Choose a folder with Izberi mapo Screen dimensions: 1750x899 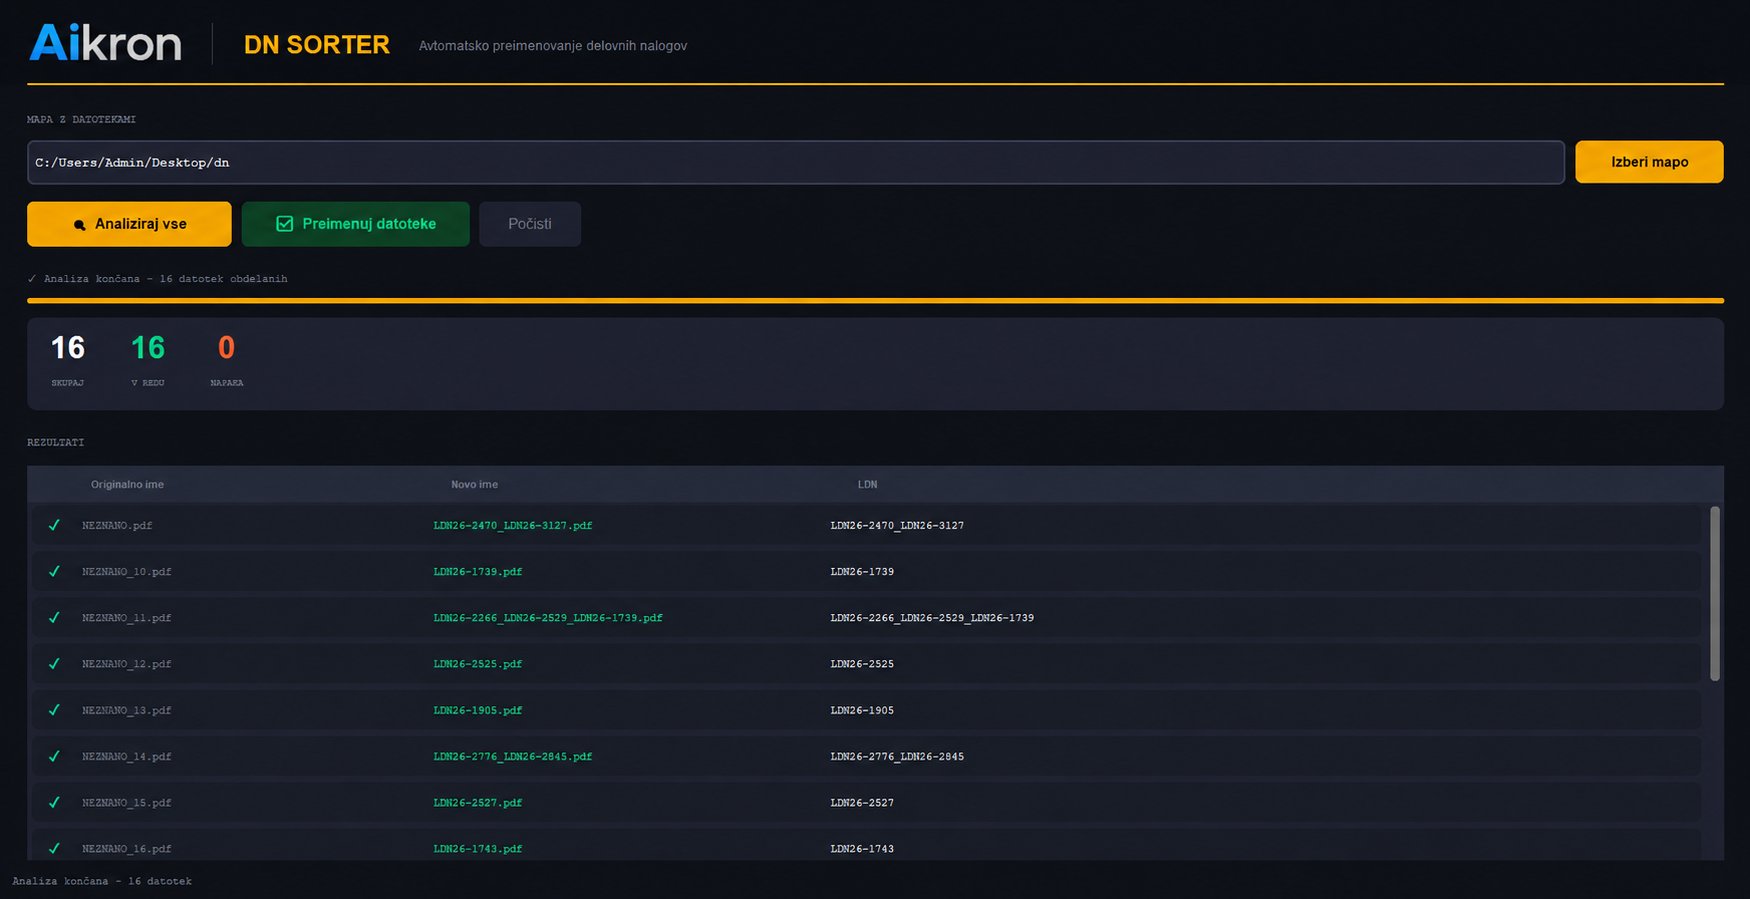(1649, 162)
